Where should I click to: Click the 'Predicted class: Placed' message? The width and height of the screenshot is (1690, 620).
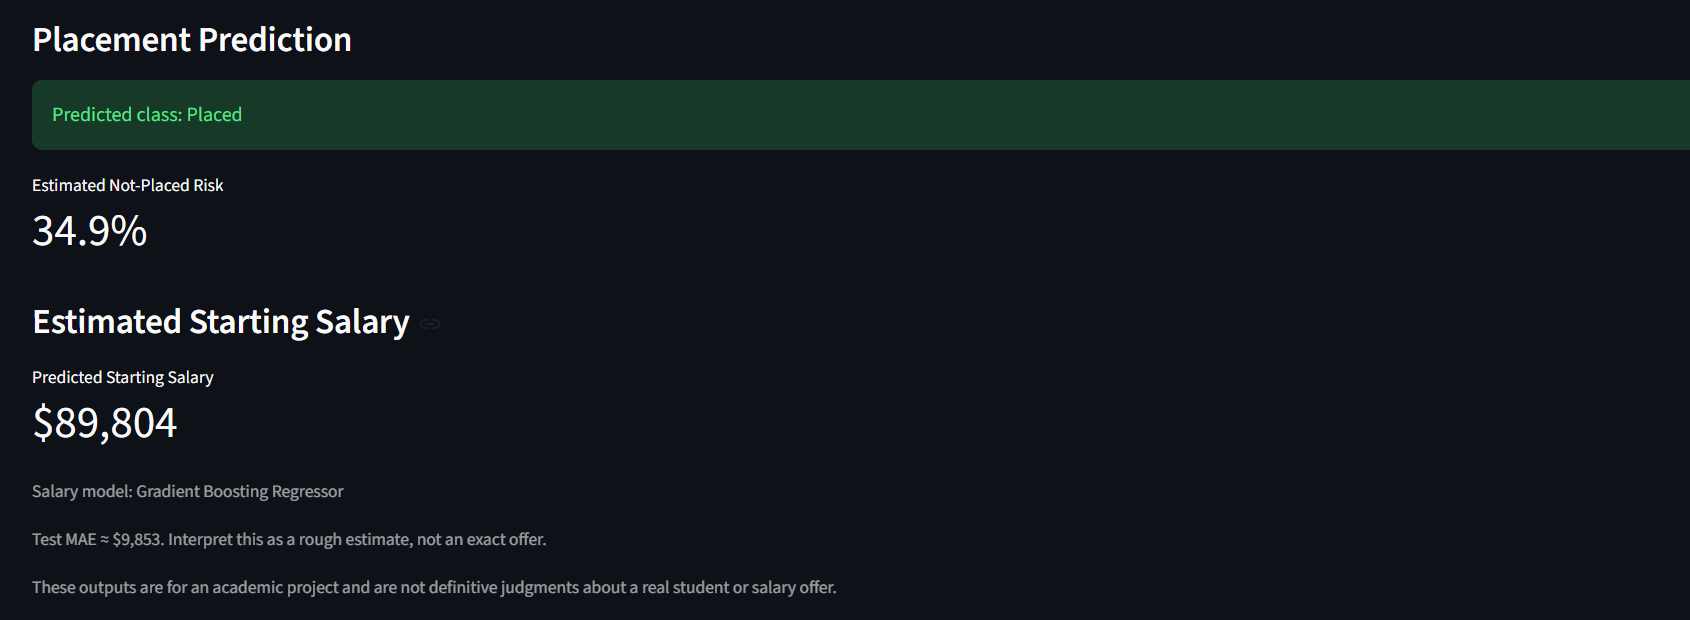tap(147, 115)
